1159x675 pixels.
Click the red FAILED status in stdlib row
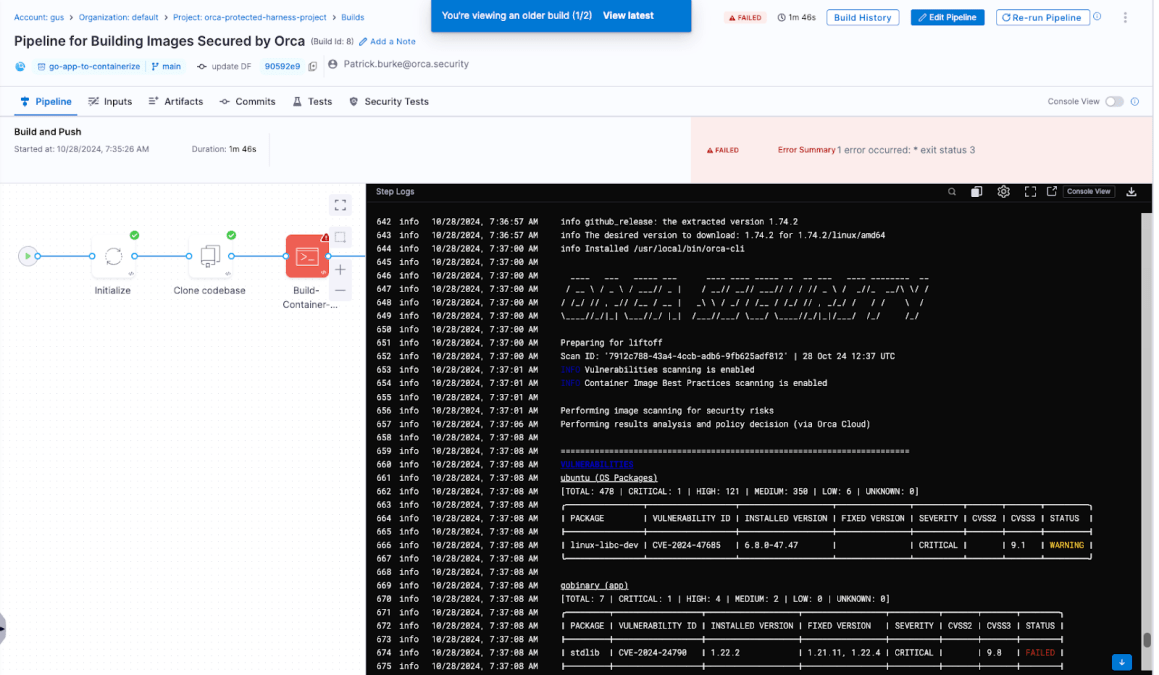point(1039,653)
